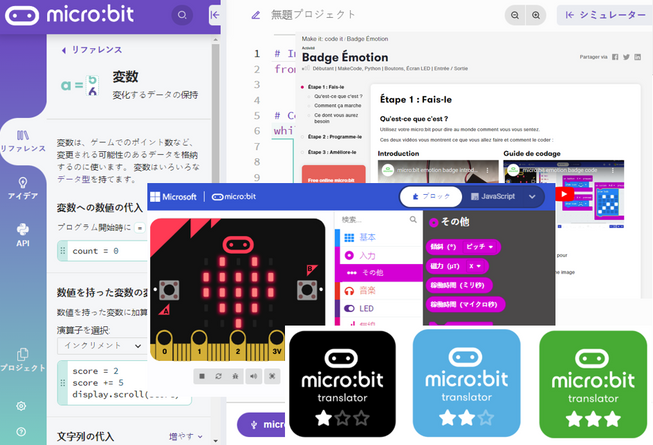
Task: Zoom in the code editor
Action: 536,15
